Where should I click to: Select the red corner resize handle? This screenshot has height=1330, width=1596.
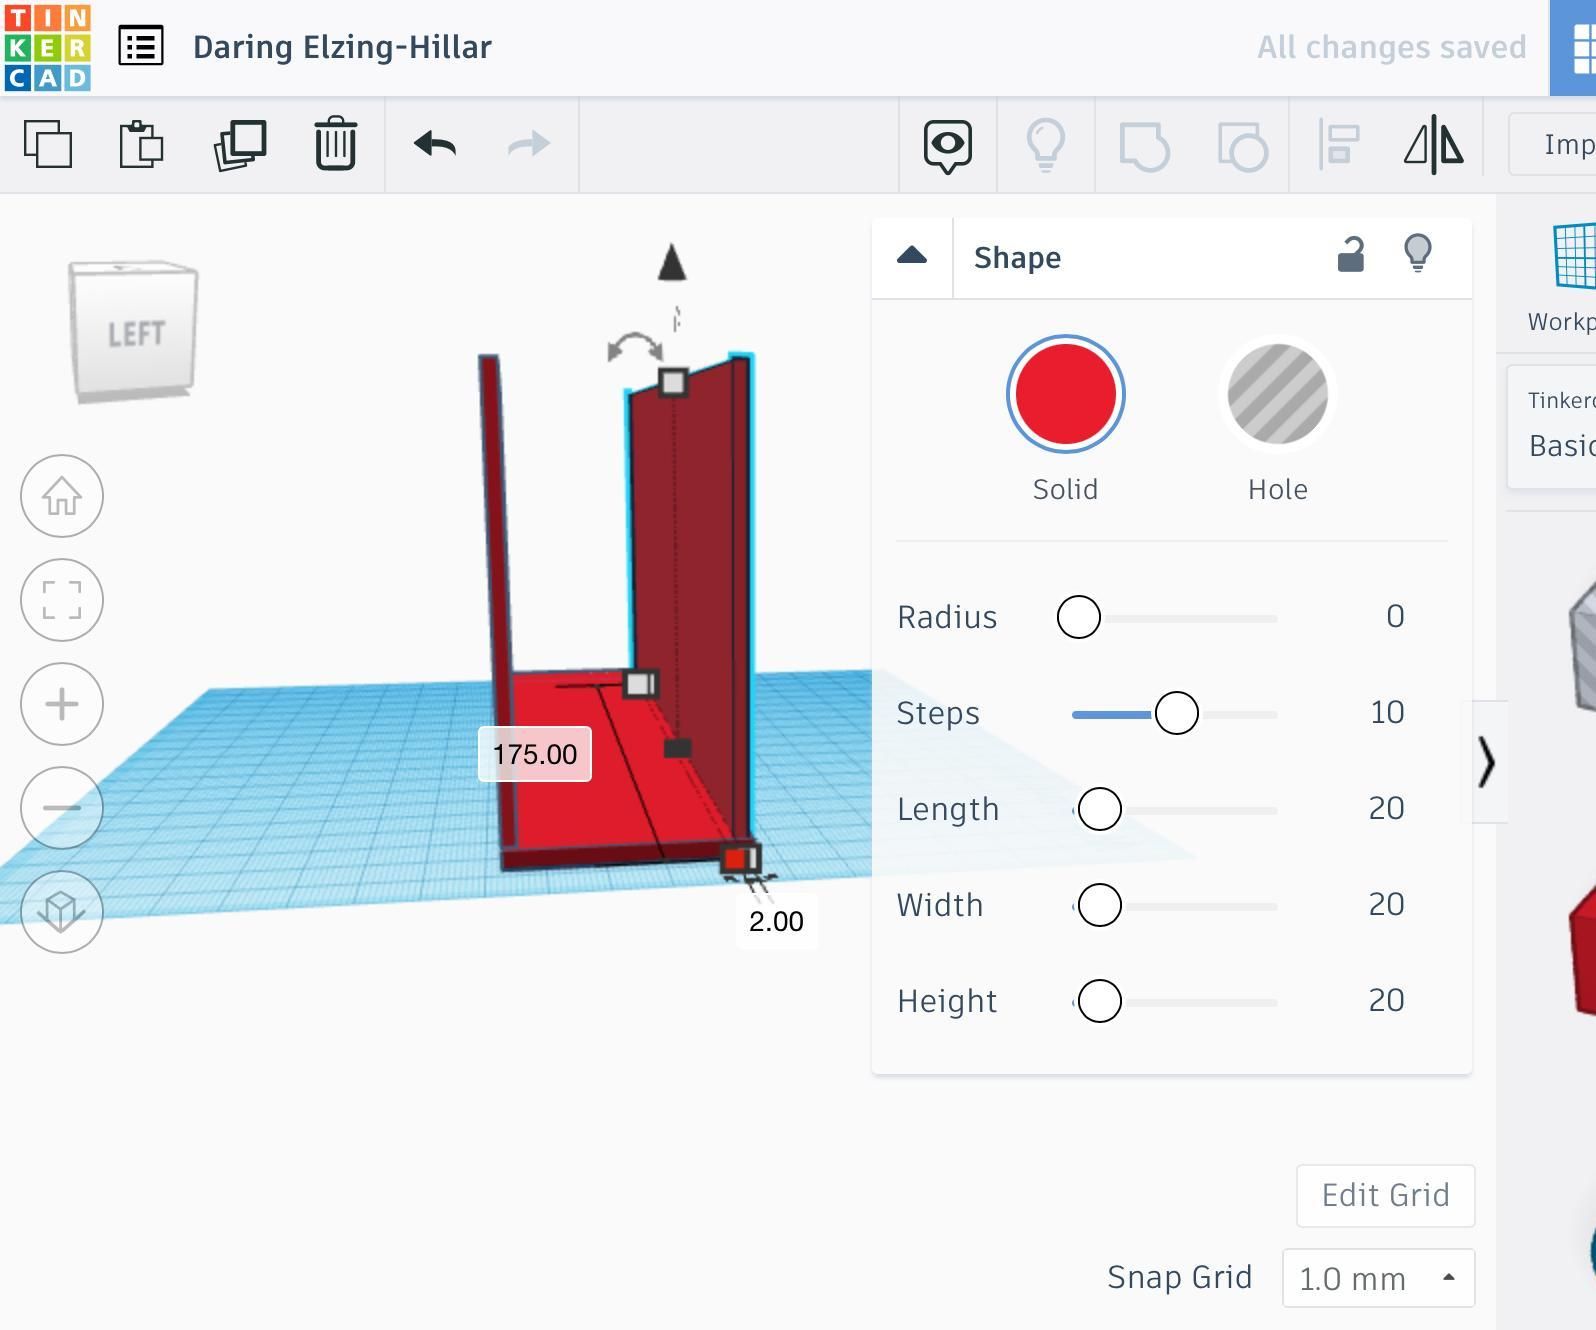pyautogui.click(x=737, y=858)
